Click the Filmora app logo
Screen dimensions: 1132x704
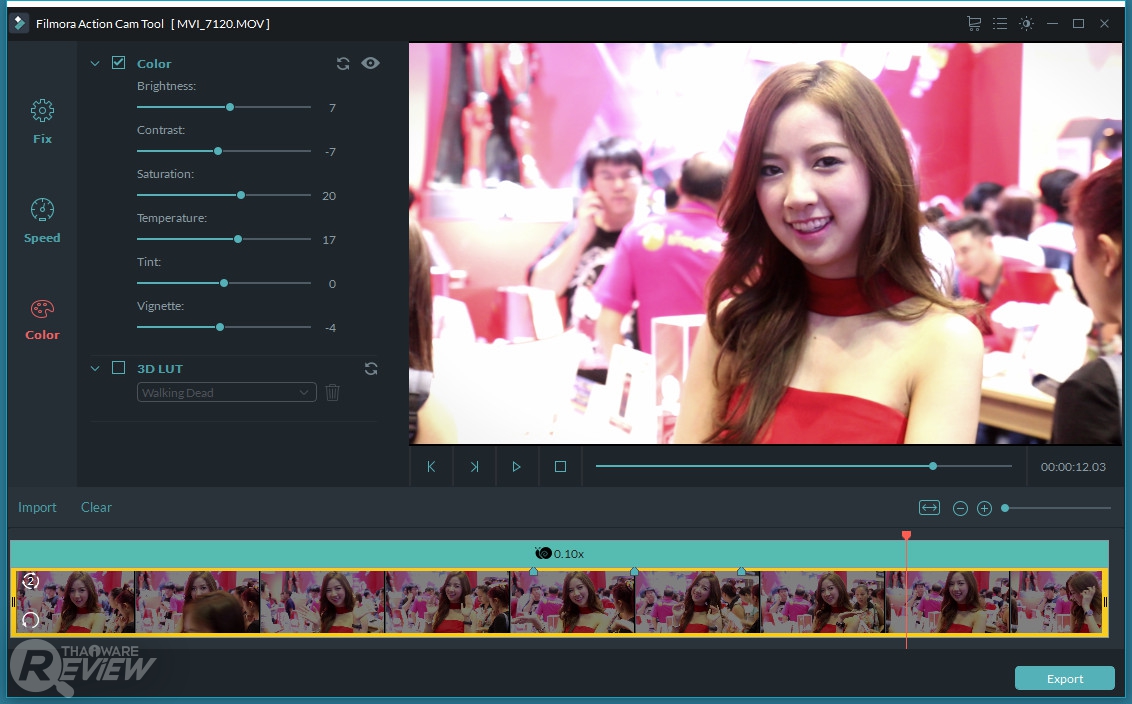18,23
